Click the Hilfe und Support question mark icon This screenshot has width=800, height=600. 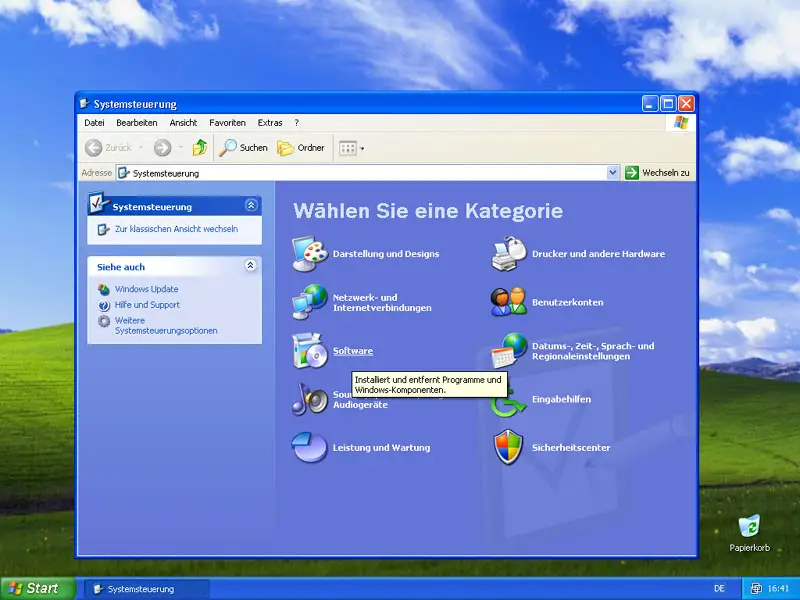click(x=104, y=305)
